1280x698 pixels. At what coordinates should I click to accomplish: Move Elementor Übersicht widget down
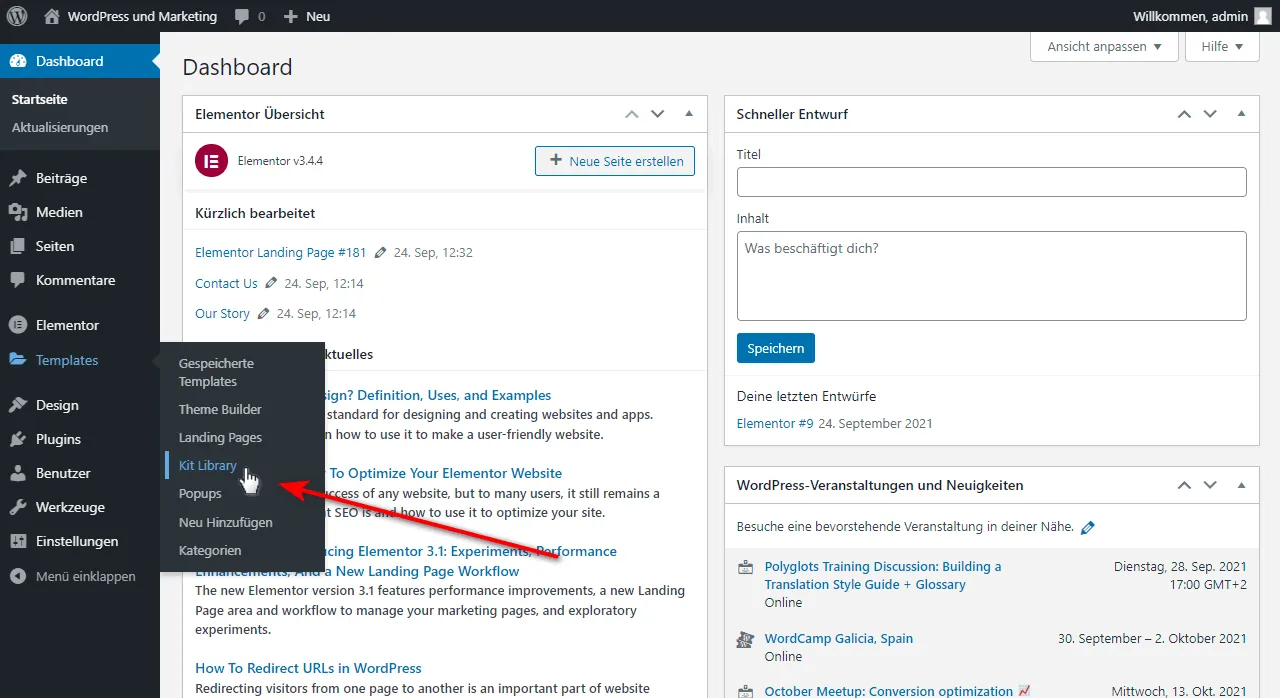(657, 114)
